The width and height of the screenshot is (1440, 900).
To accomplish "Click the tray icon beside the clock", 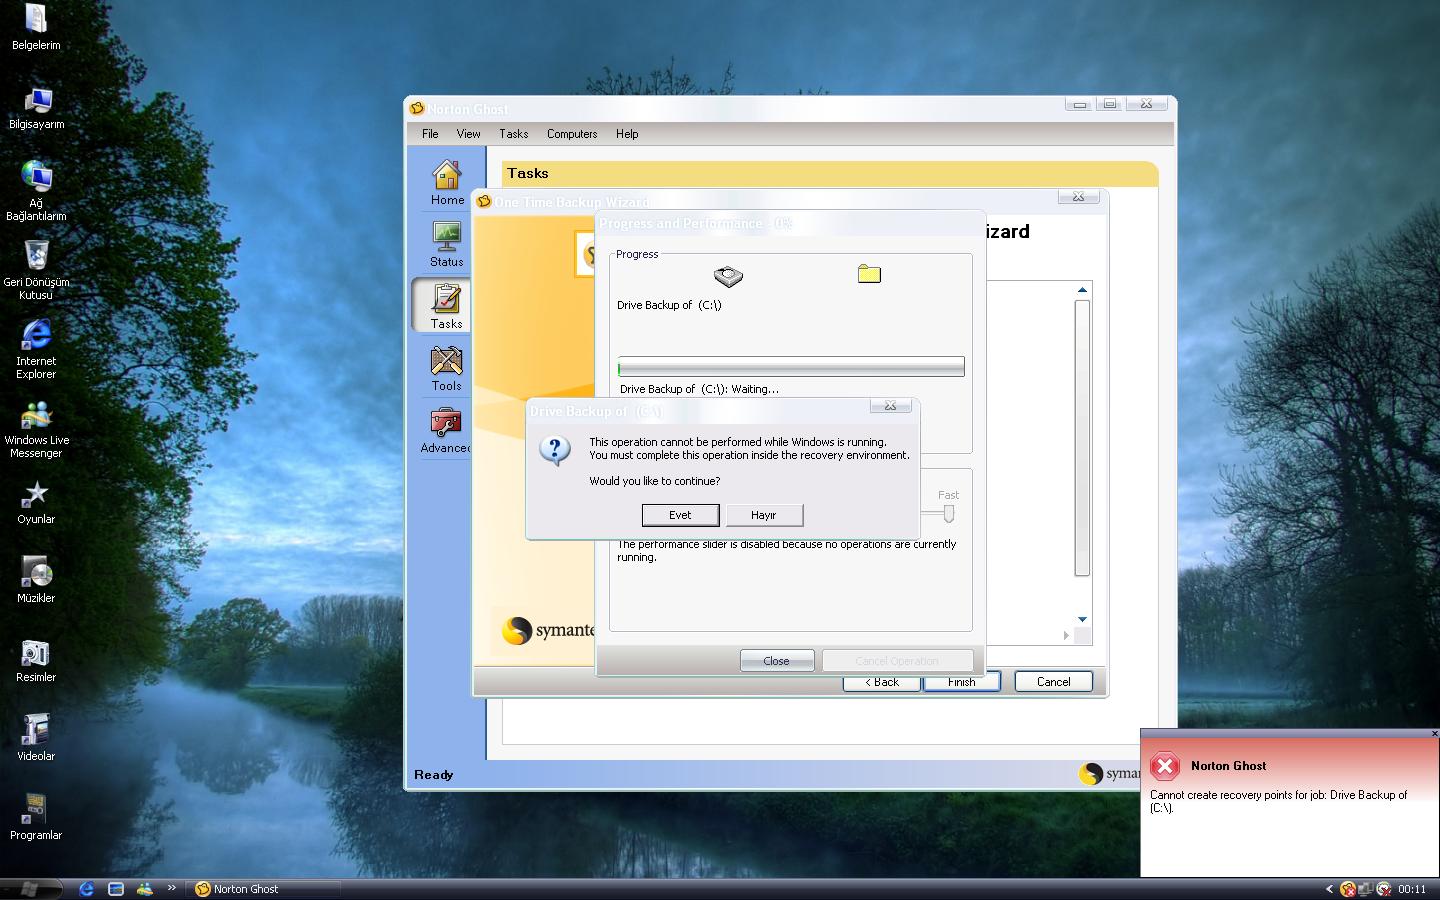I will pos(1383,889).
